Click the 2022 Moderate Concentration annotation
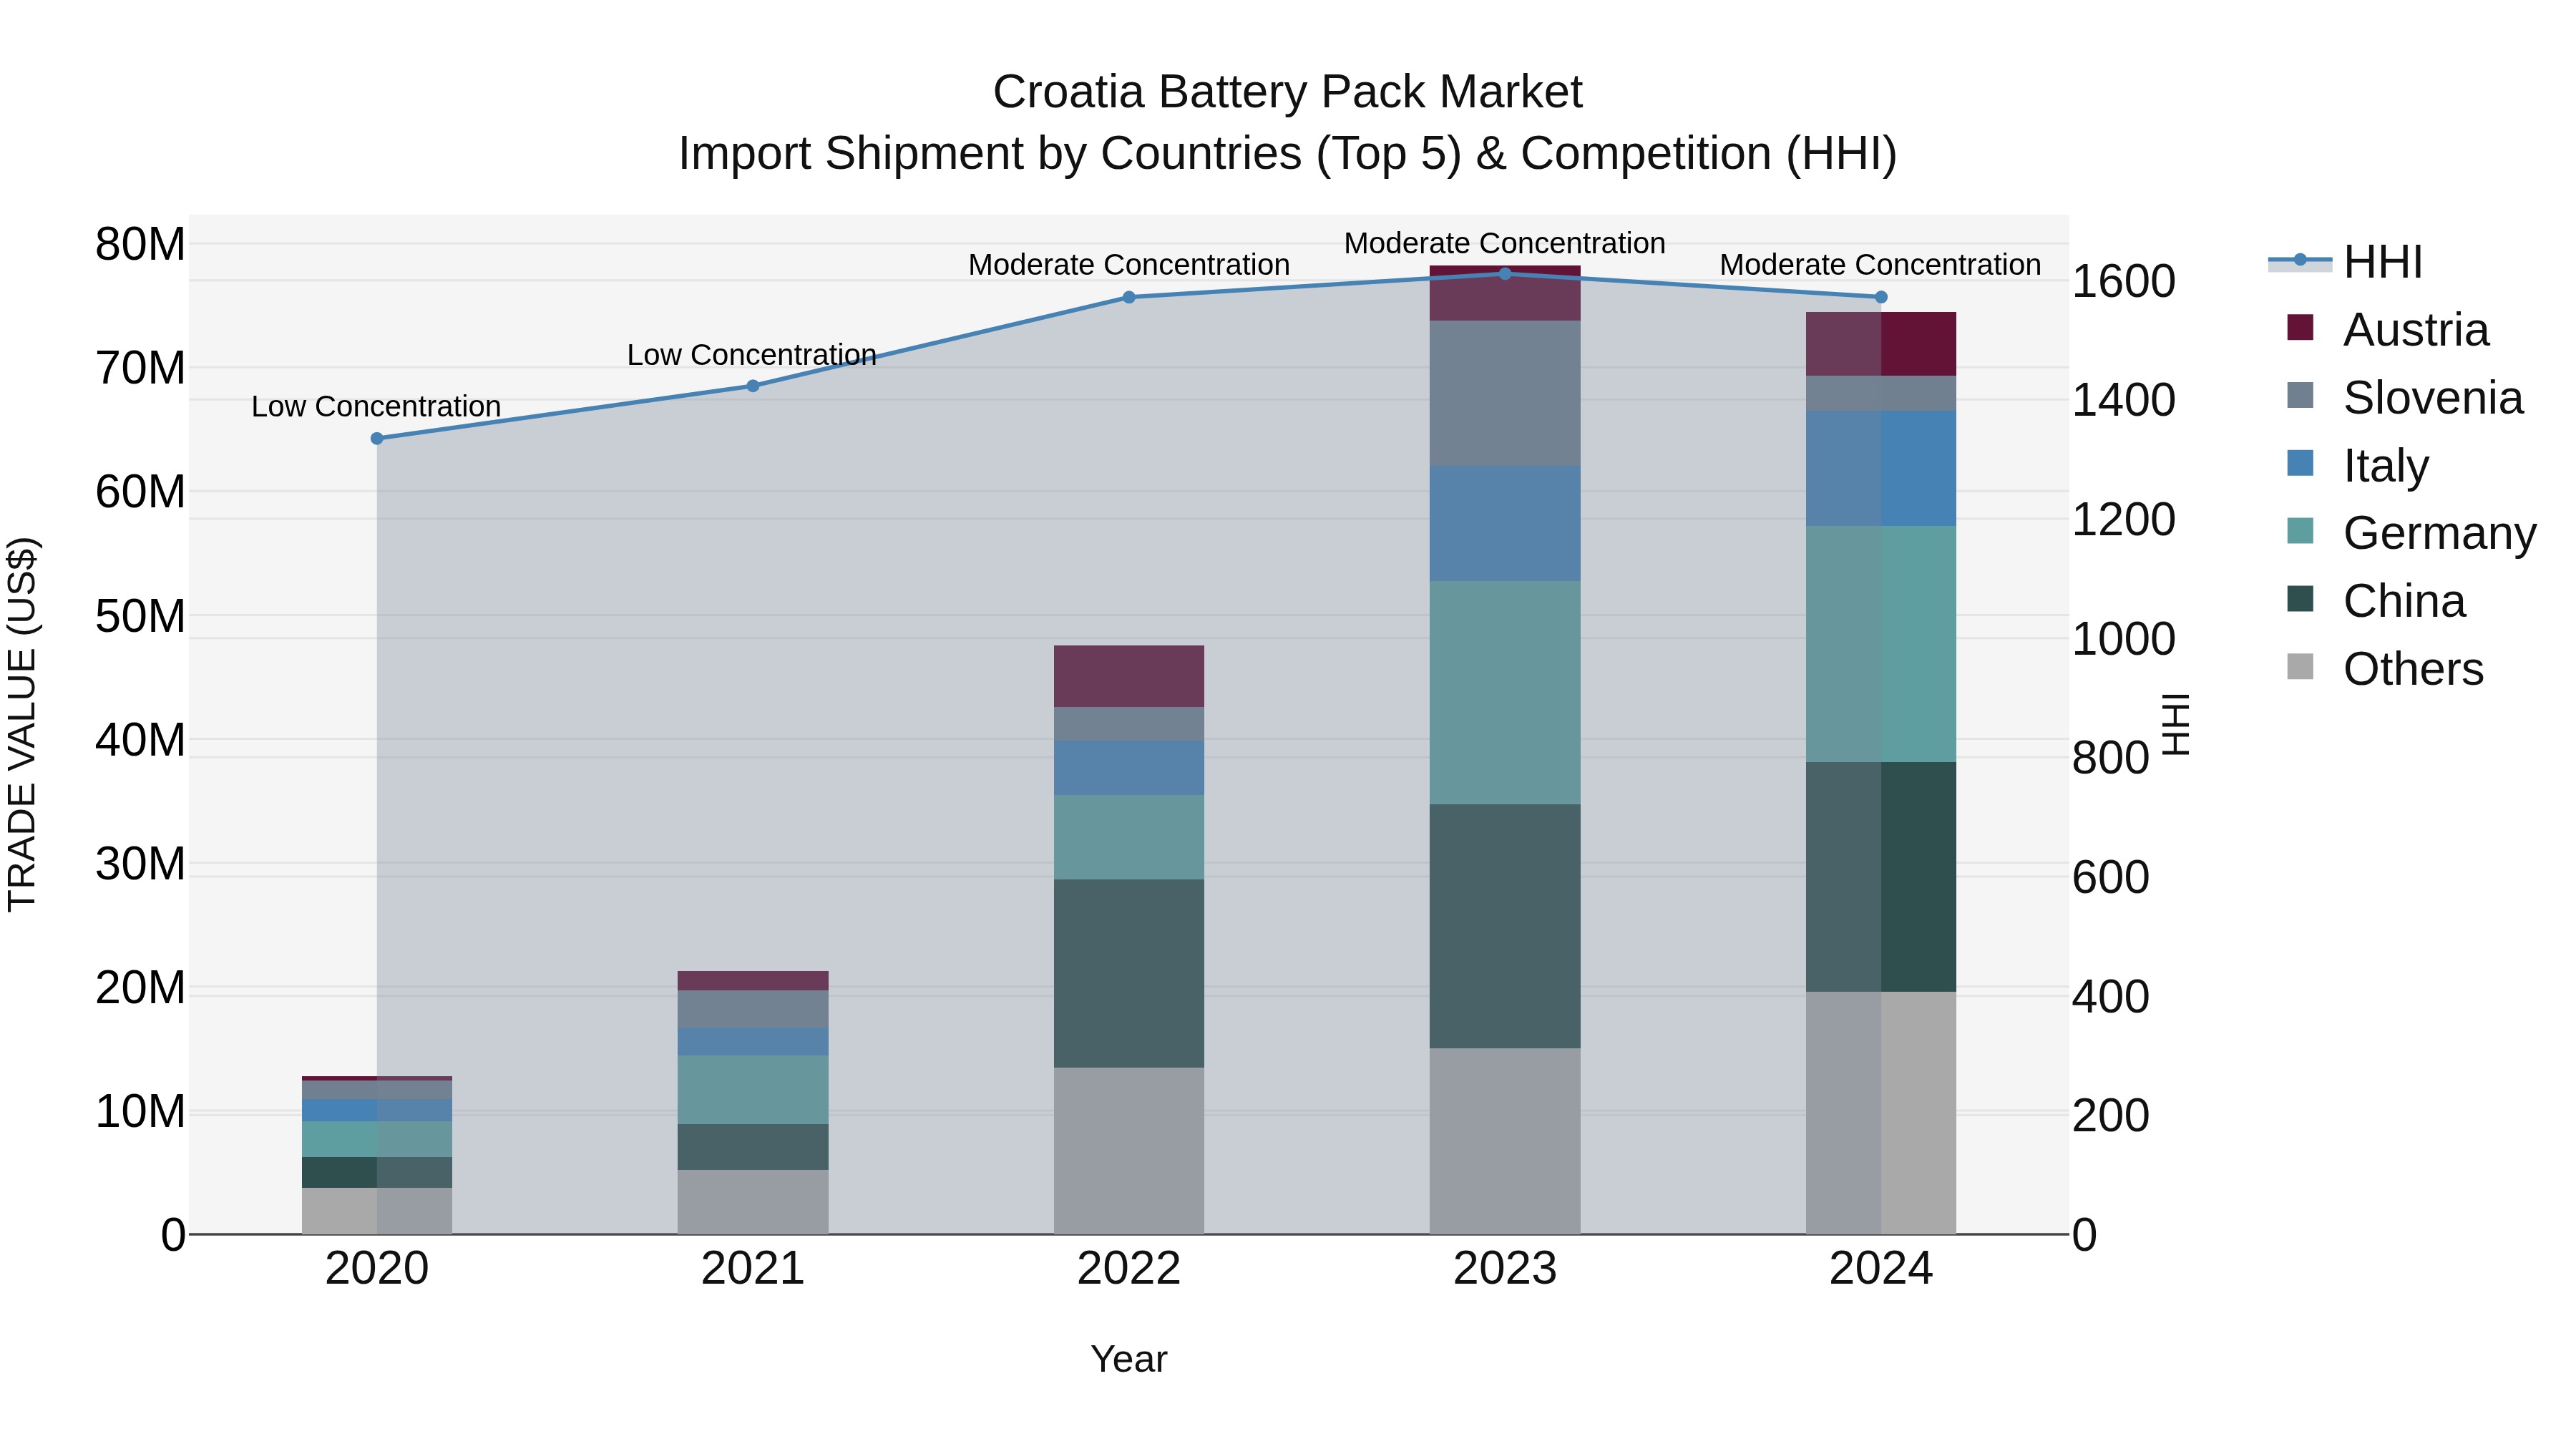 [1129, 265]
